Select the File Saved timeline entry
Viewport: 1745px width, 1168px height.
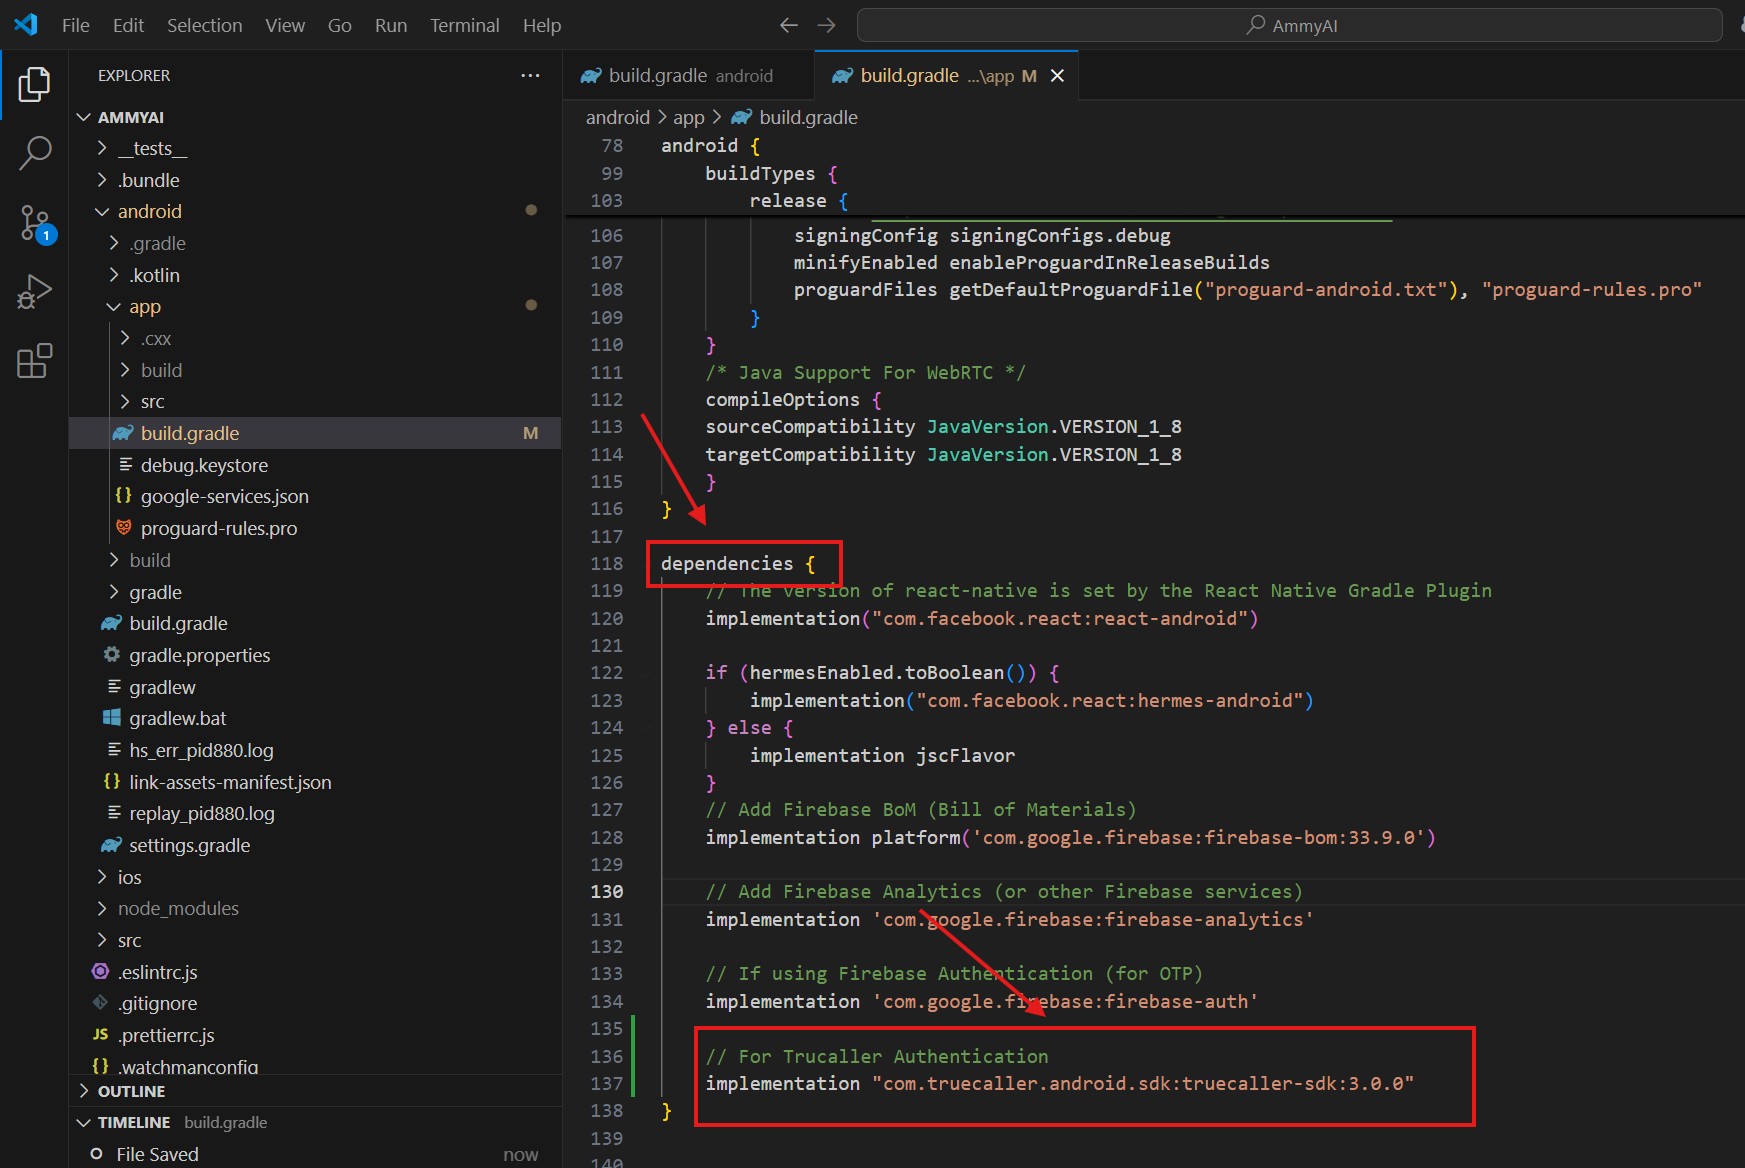point(157,1154)
